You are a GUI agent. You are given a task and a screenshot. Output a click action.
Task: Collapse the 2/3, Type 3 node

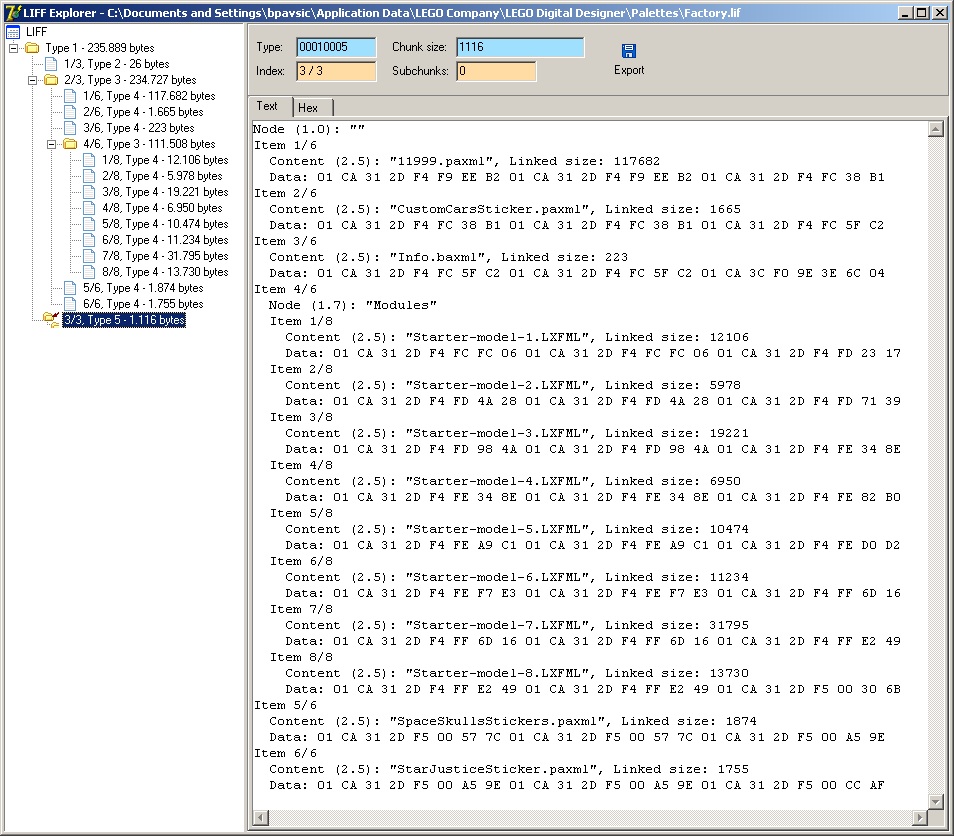32,80
